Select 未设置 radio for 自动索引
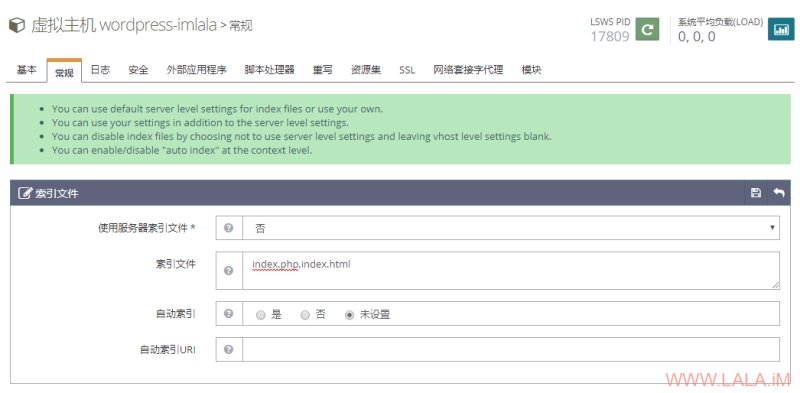This screenshot has height=393, width=800. pyautogui.click(x=349, y=315)
